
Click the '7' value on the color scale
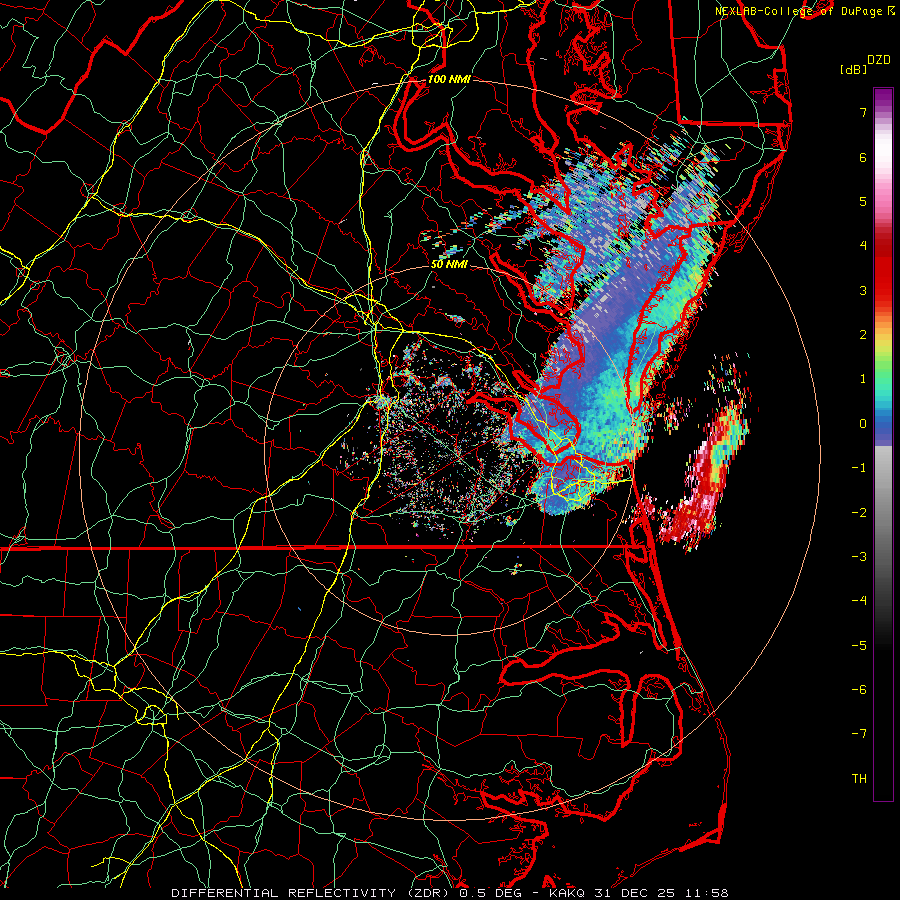tap(863, 112)
